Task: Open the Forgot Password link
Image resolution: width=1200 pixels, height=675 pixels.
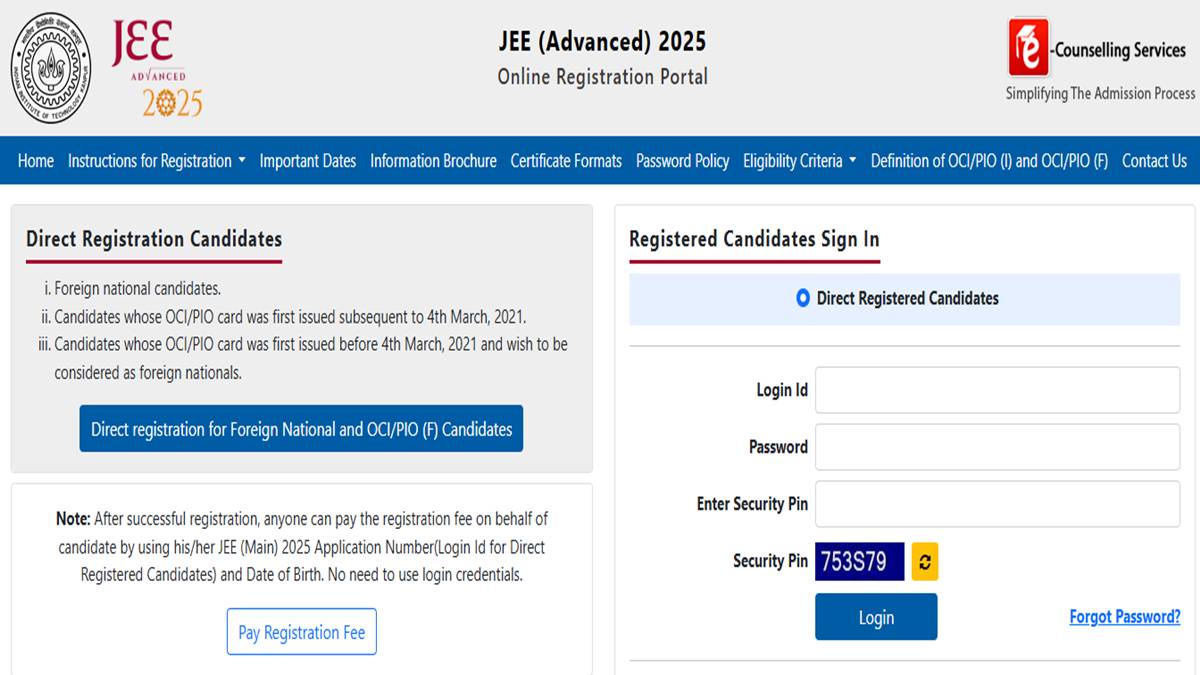Action: pos(1124,616)
